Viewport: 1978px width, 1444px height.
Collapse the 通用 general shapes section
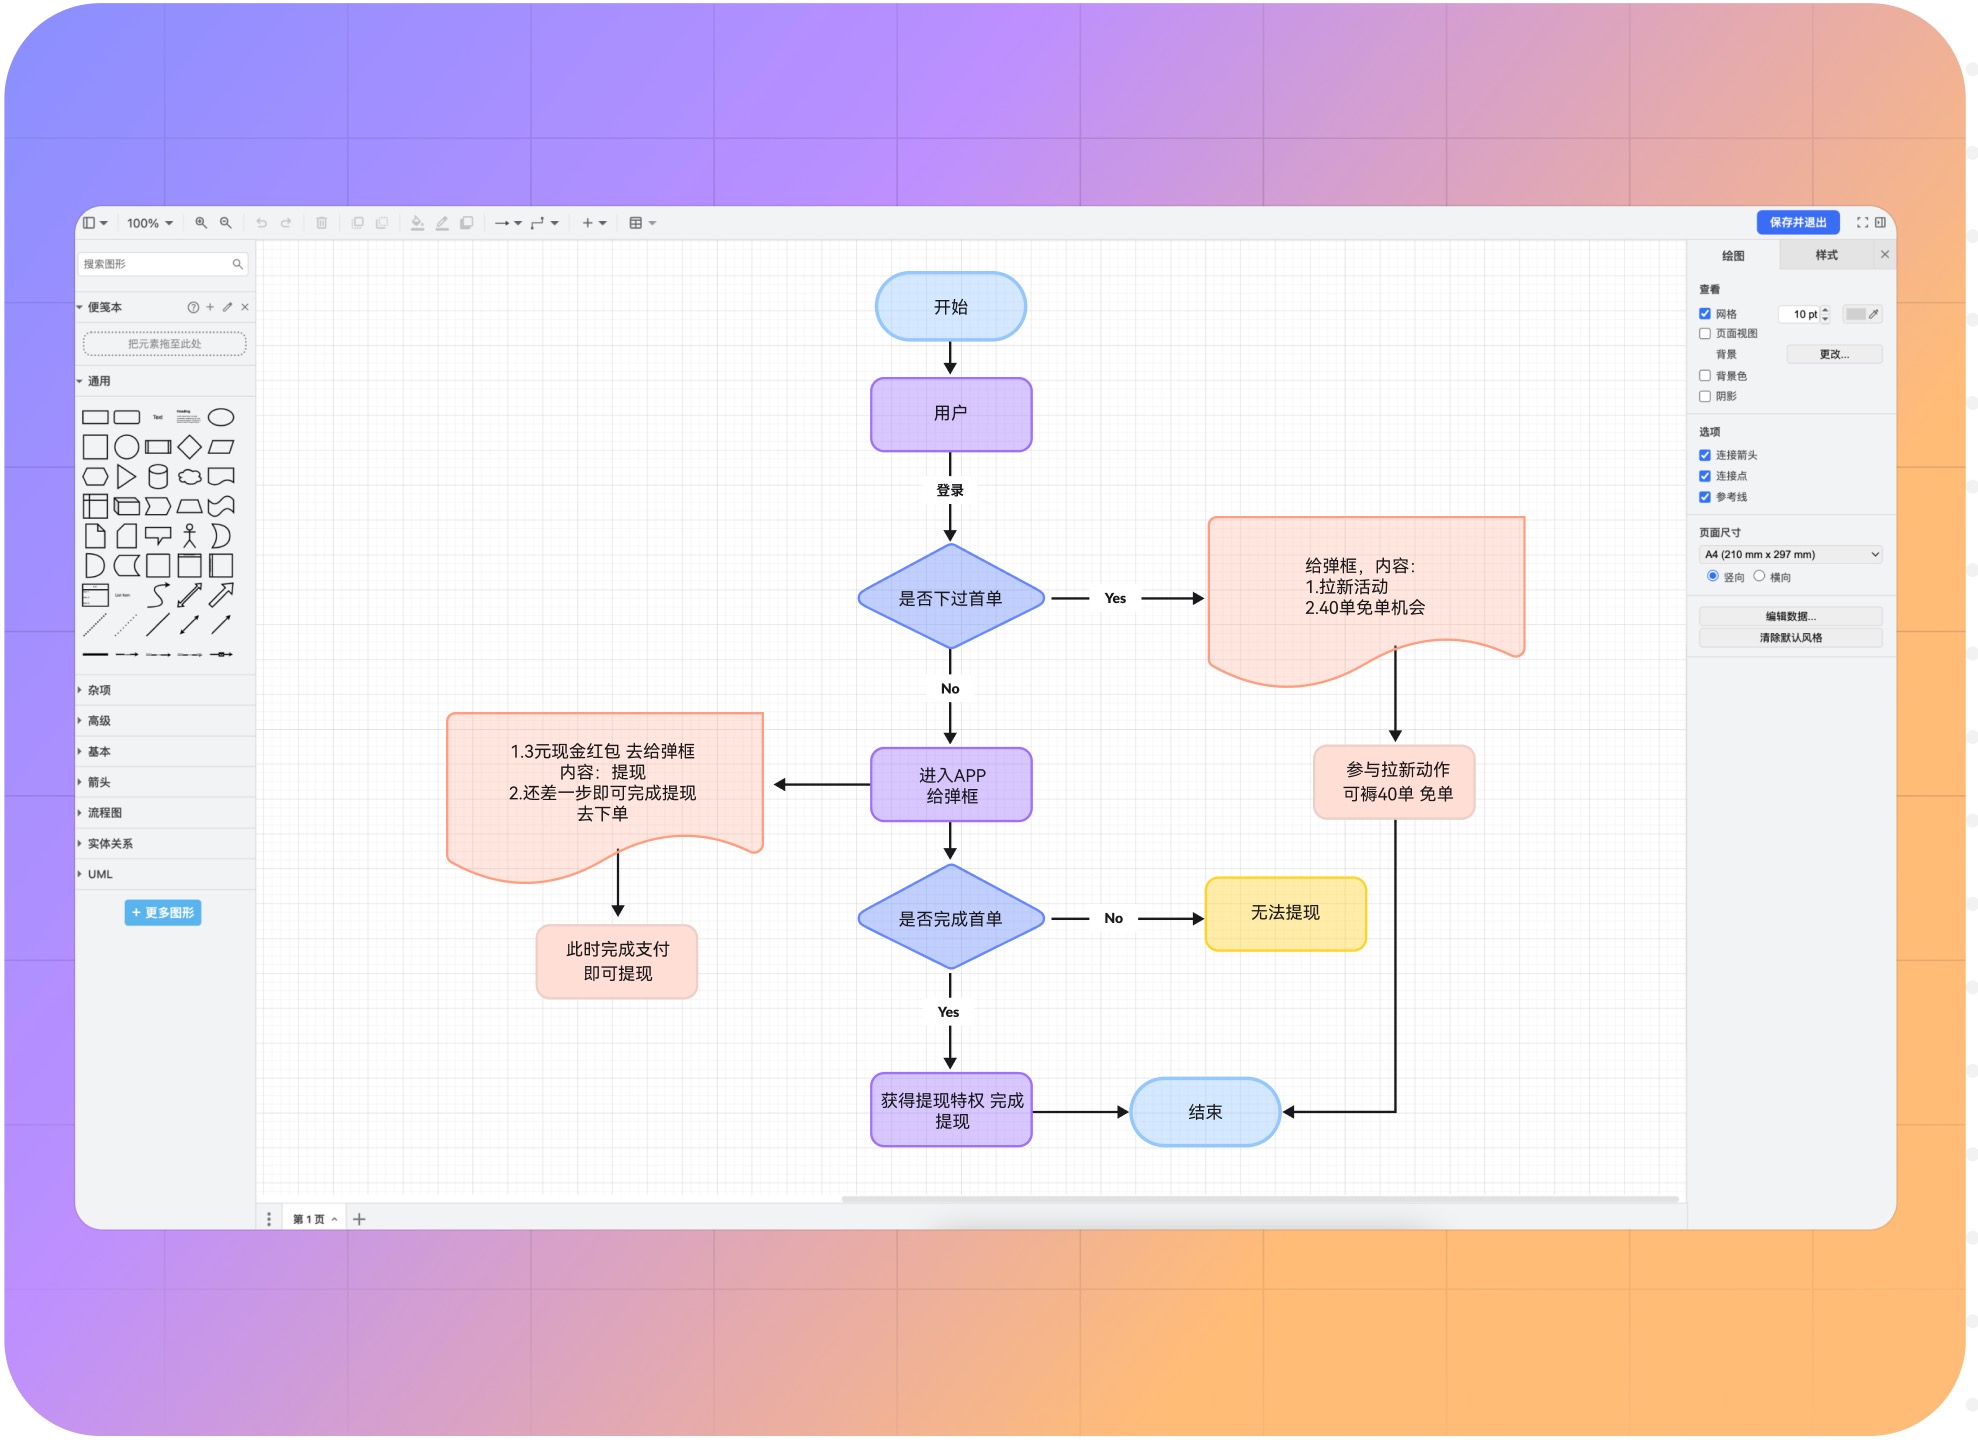[165, 381]
